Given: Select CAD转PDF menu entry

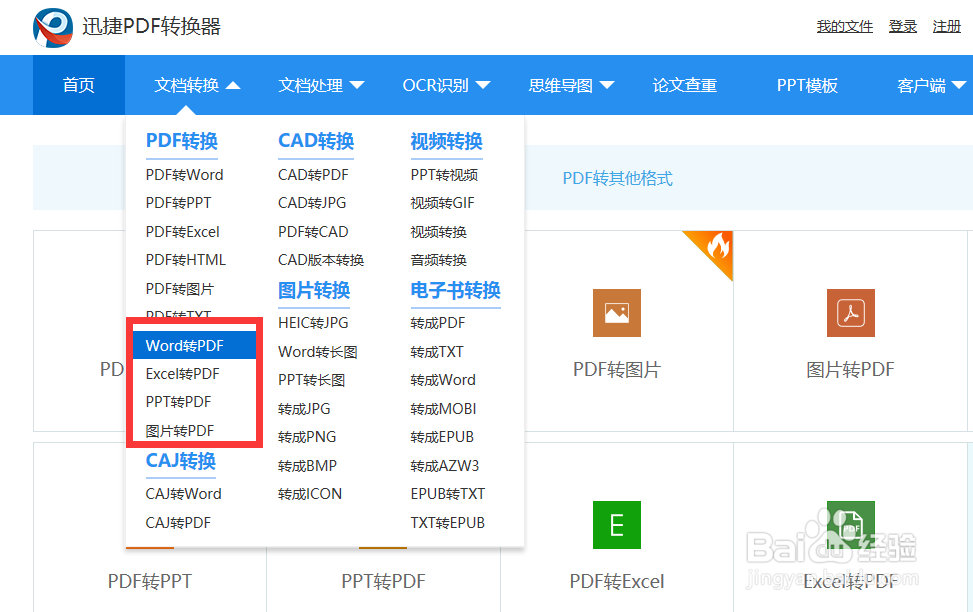Looking at the screenshot, I should 313,175.
